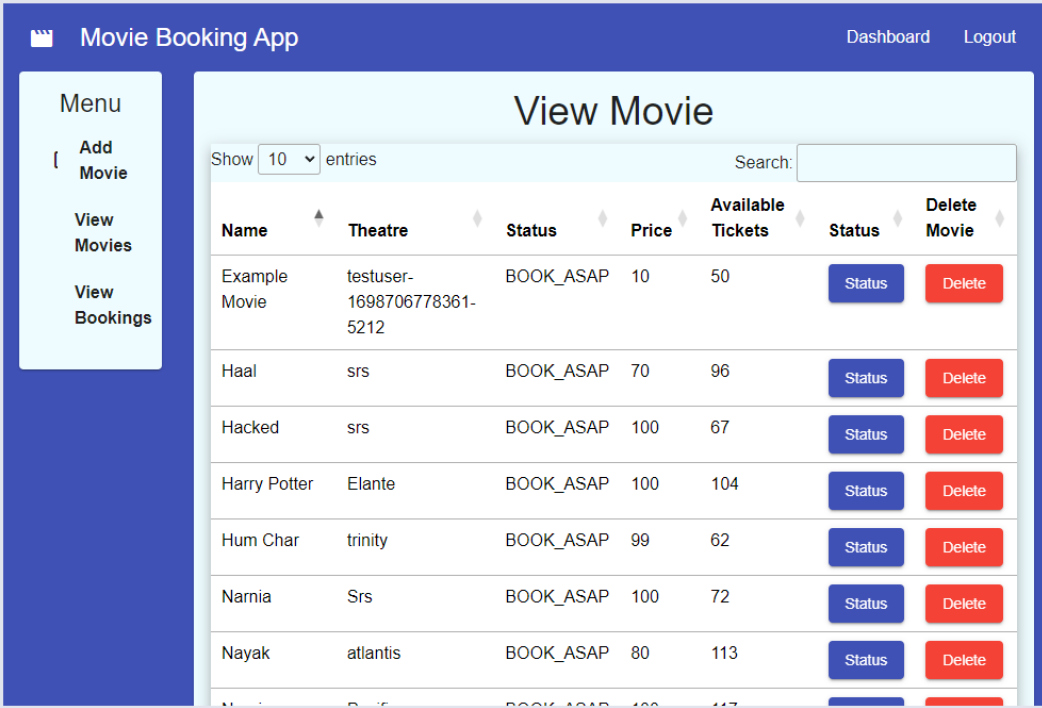Sort by Theatre column arrow
This screenshot has width=1042, height=708.
pyautogui.click(x=477, y=218)
